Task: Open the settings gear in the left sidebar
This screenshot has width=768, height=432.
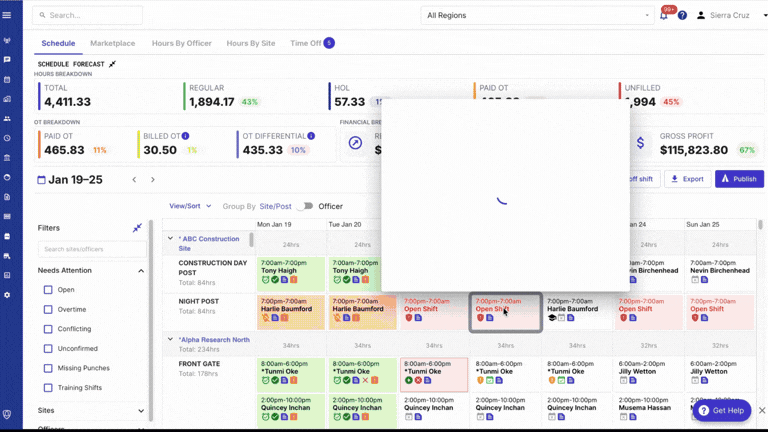Action: click(7, 295)
